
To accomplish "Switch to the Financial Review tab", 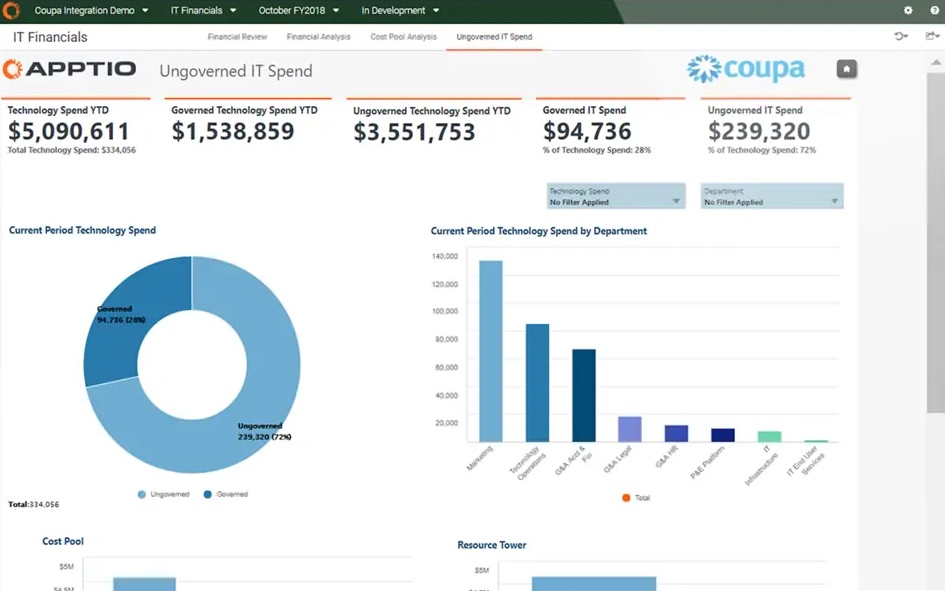I will (237, 36).
